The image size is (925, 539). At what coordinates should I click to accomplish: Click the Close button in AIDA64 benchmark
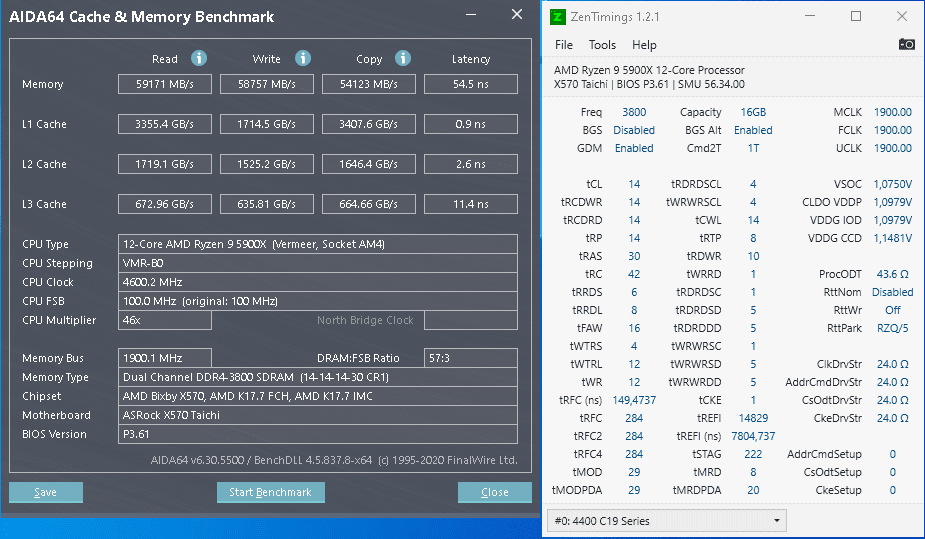(x=494, y=492)
